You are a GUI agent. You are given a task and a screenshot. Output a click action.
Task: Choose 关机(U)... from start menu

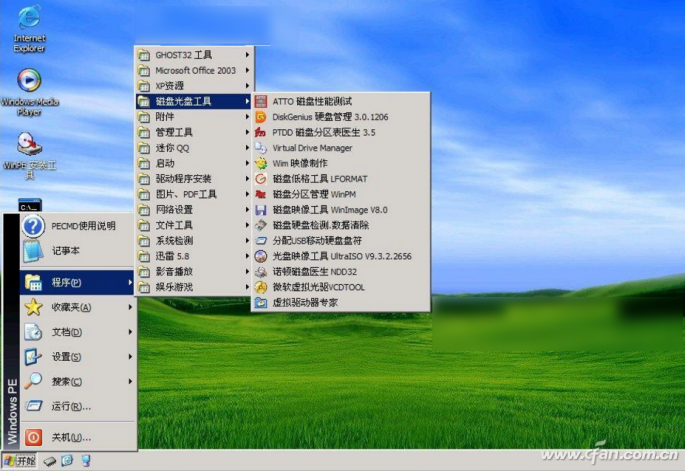77,437
